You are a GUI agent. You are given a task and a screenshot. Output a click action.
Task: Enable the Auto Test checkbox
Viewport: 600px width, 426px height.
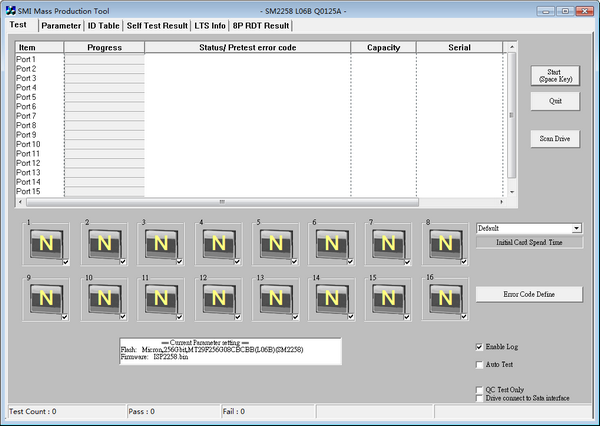479,364
